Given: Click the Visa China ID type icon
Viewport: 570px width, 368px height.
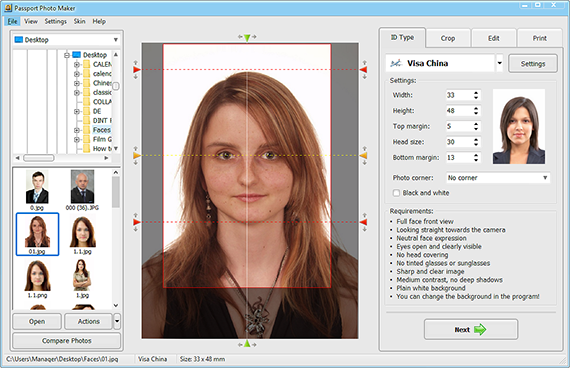Looking at the screenshot, I should pyautogui.click(x=396, y=63).
